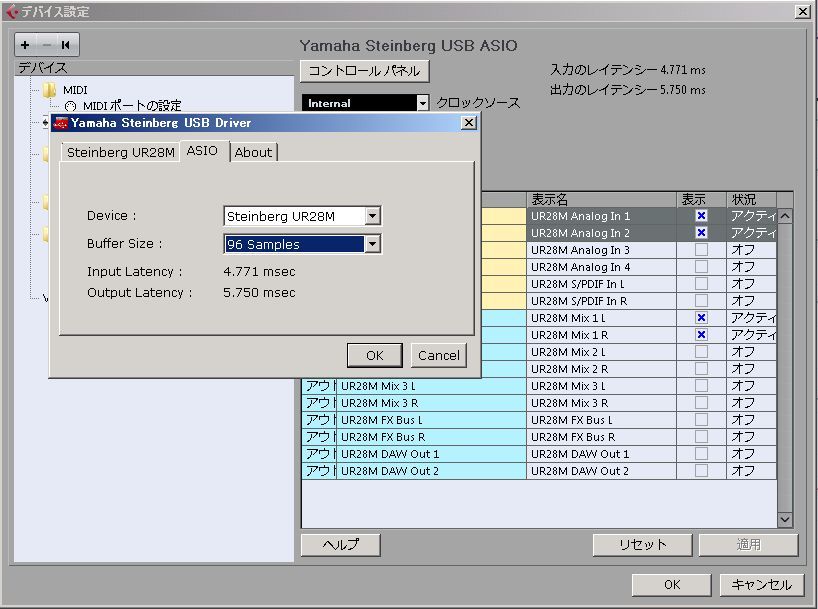Screen dimensions: 818x609
Task: Switch to the Steinberg UR28M tab
Action: 119,153
